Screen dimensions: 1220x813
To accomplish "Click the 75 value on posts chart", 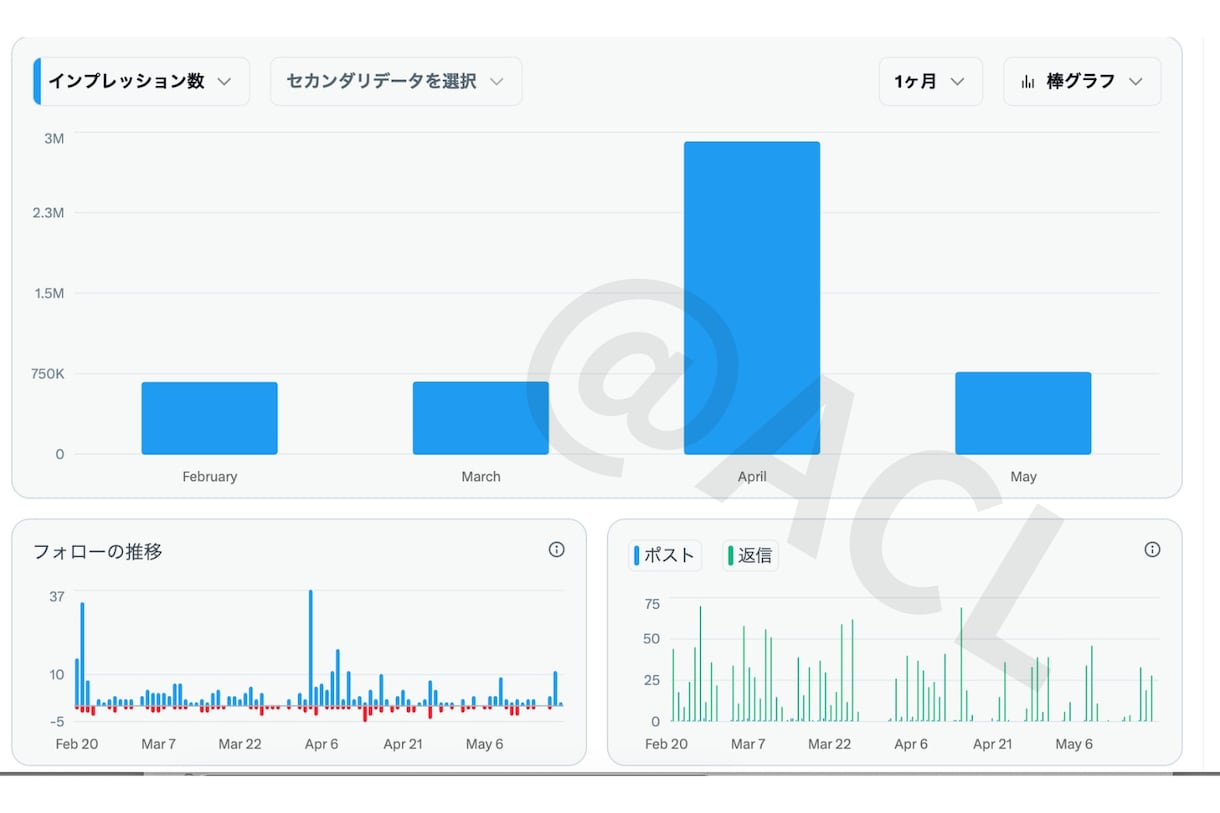I will pos(652,604).
